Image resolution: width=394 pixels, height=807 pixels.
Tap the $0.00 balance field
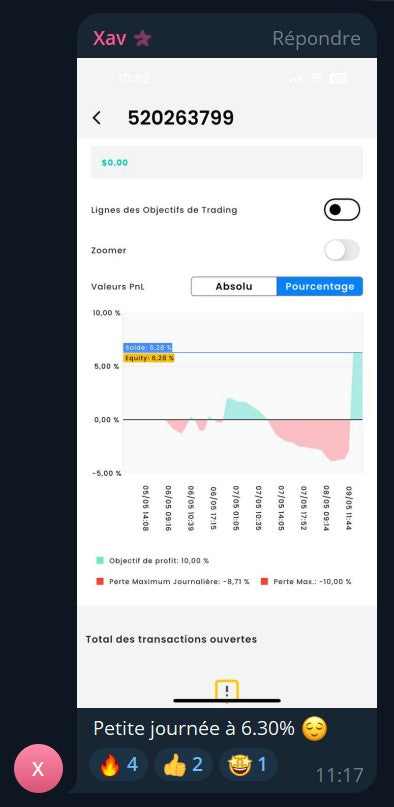point(227,163)
